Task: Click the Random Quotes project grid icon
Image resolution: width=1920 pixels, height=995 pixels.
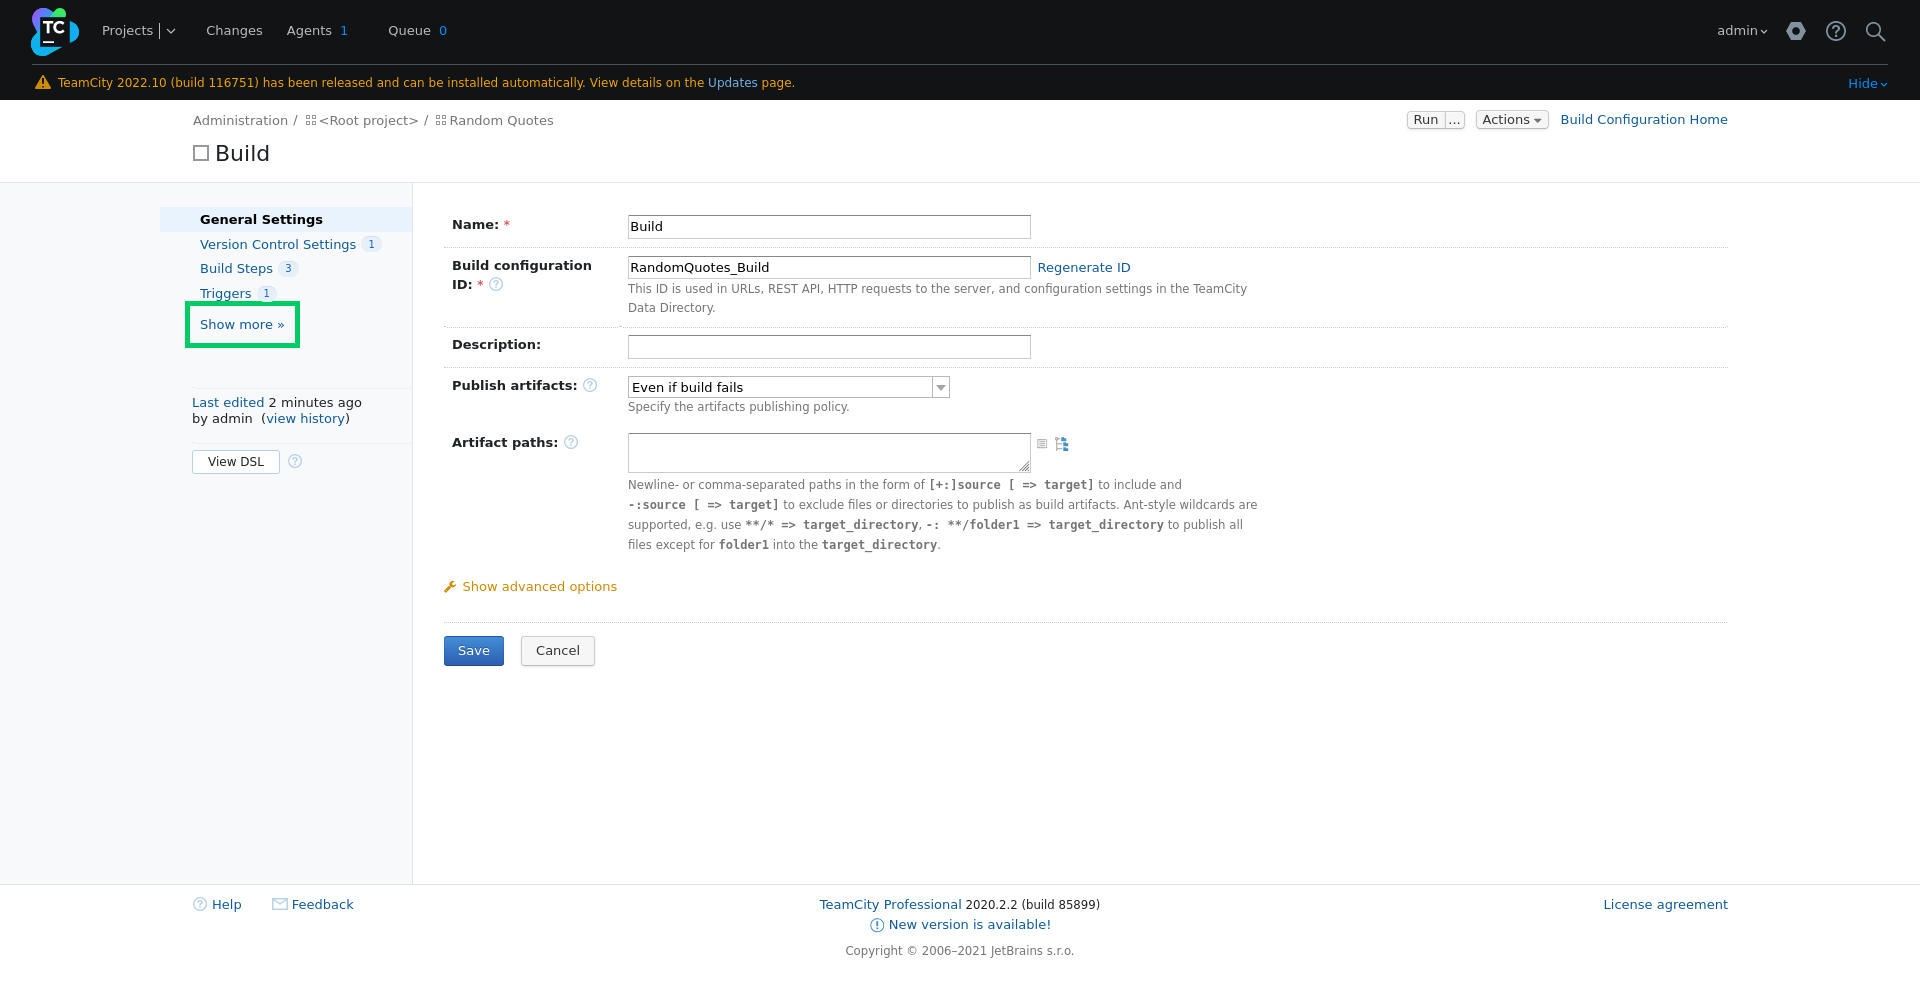Action: pyautogui.click(x=441, y=120)
